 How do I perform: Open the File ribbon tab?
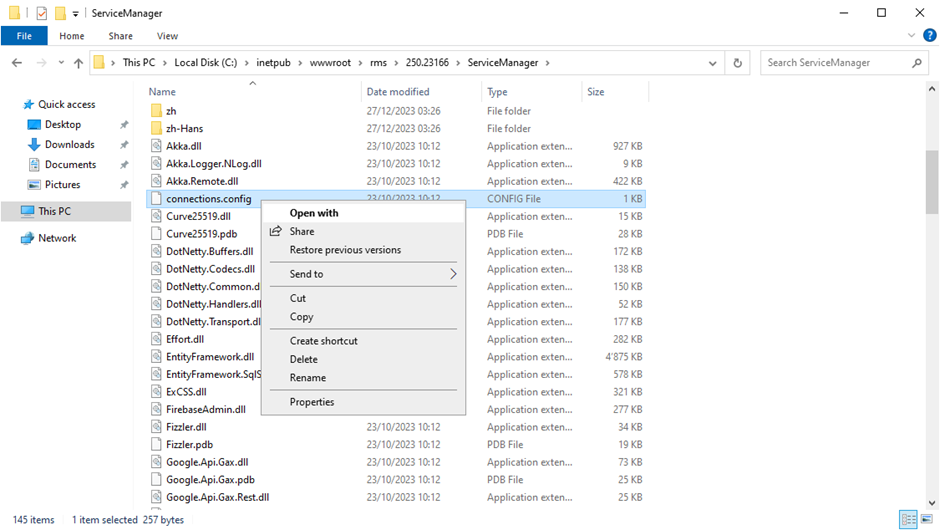coord(24,36)
